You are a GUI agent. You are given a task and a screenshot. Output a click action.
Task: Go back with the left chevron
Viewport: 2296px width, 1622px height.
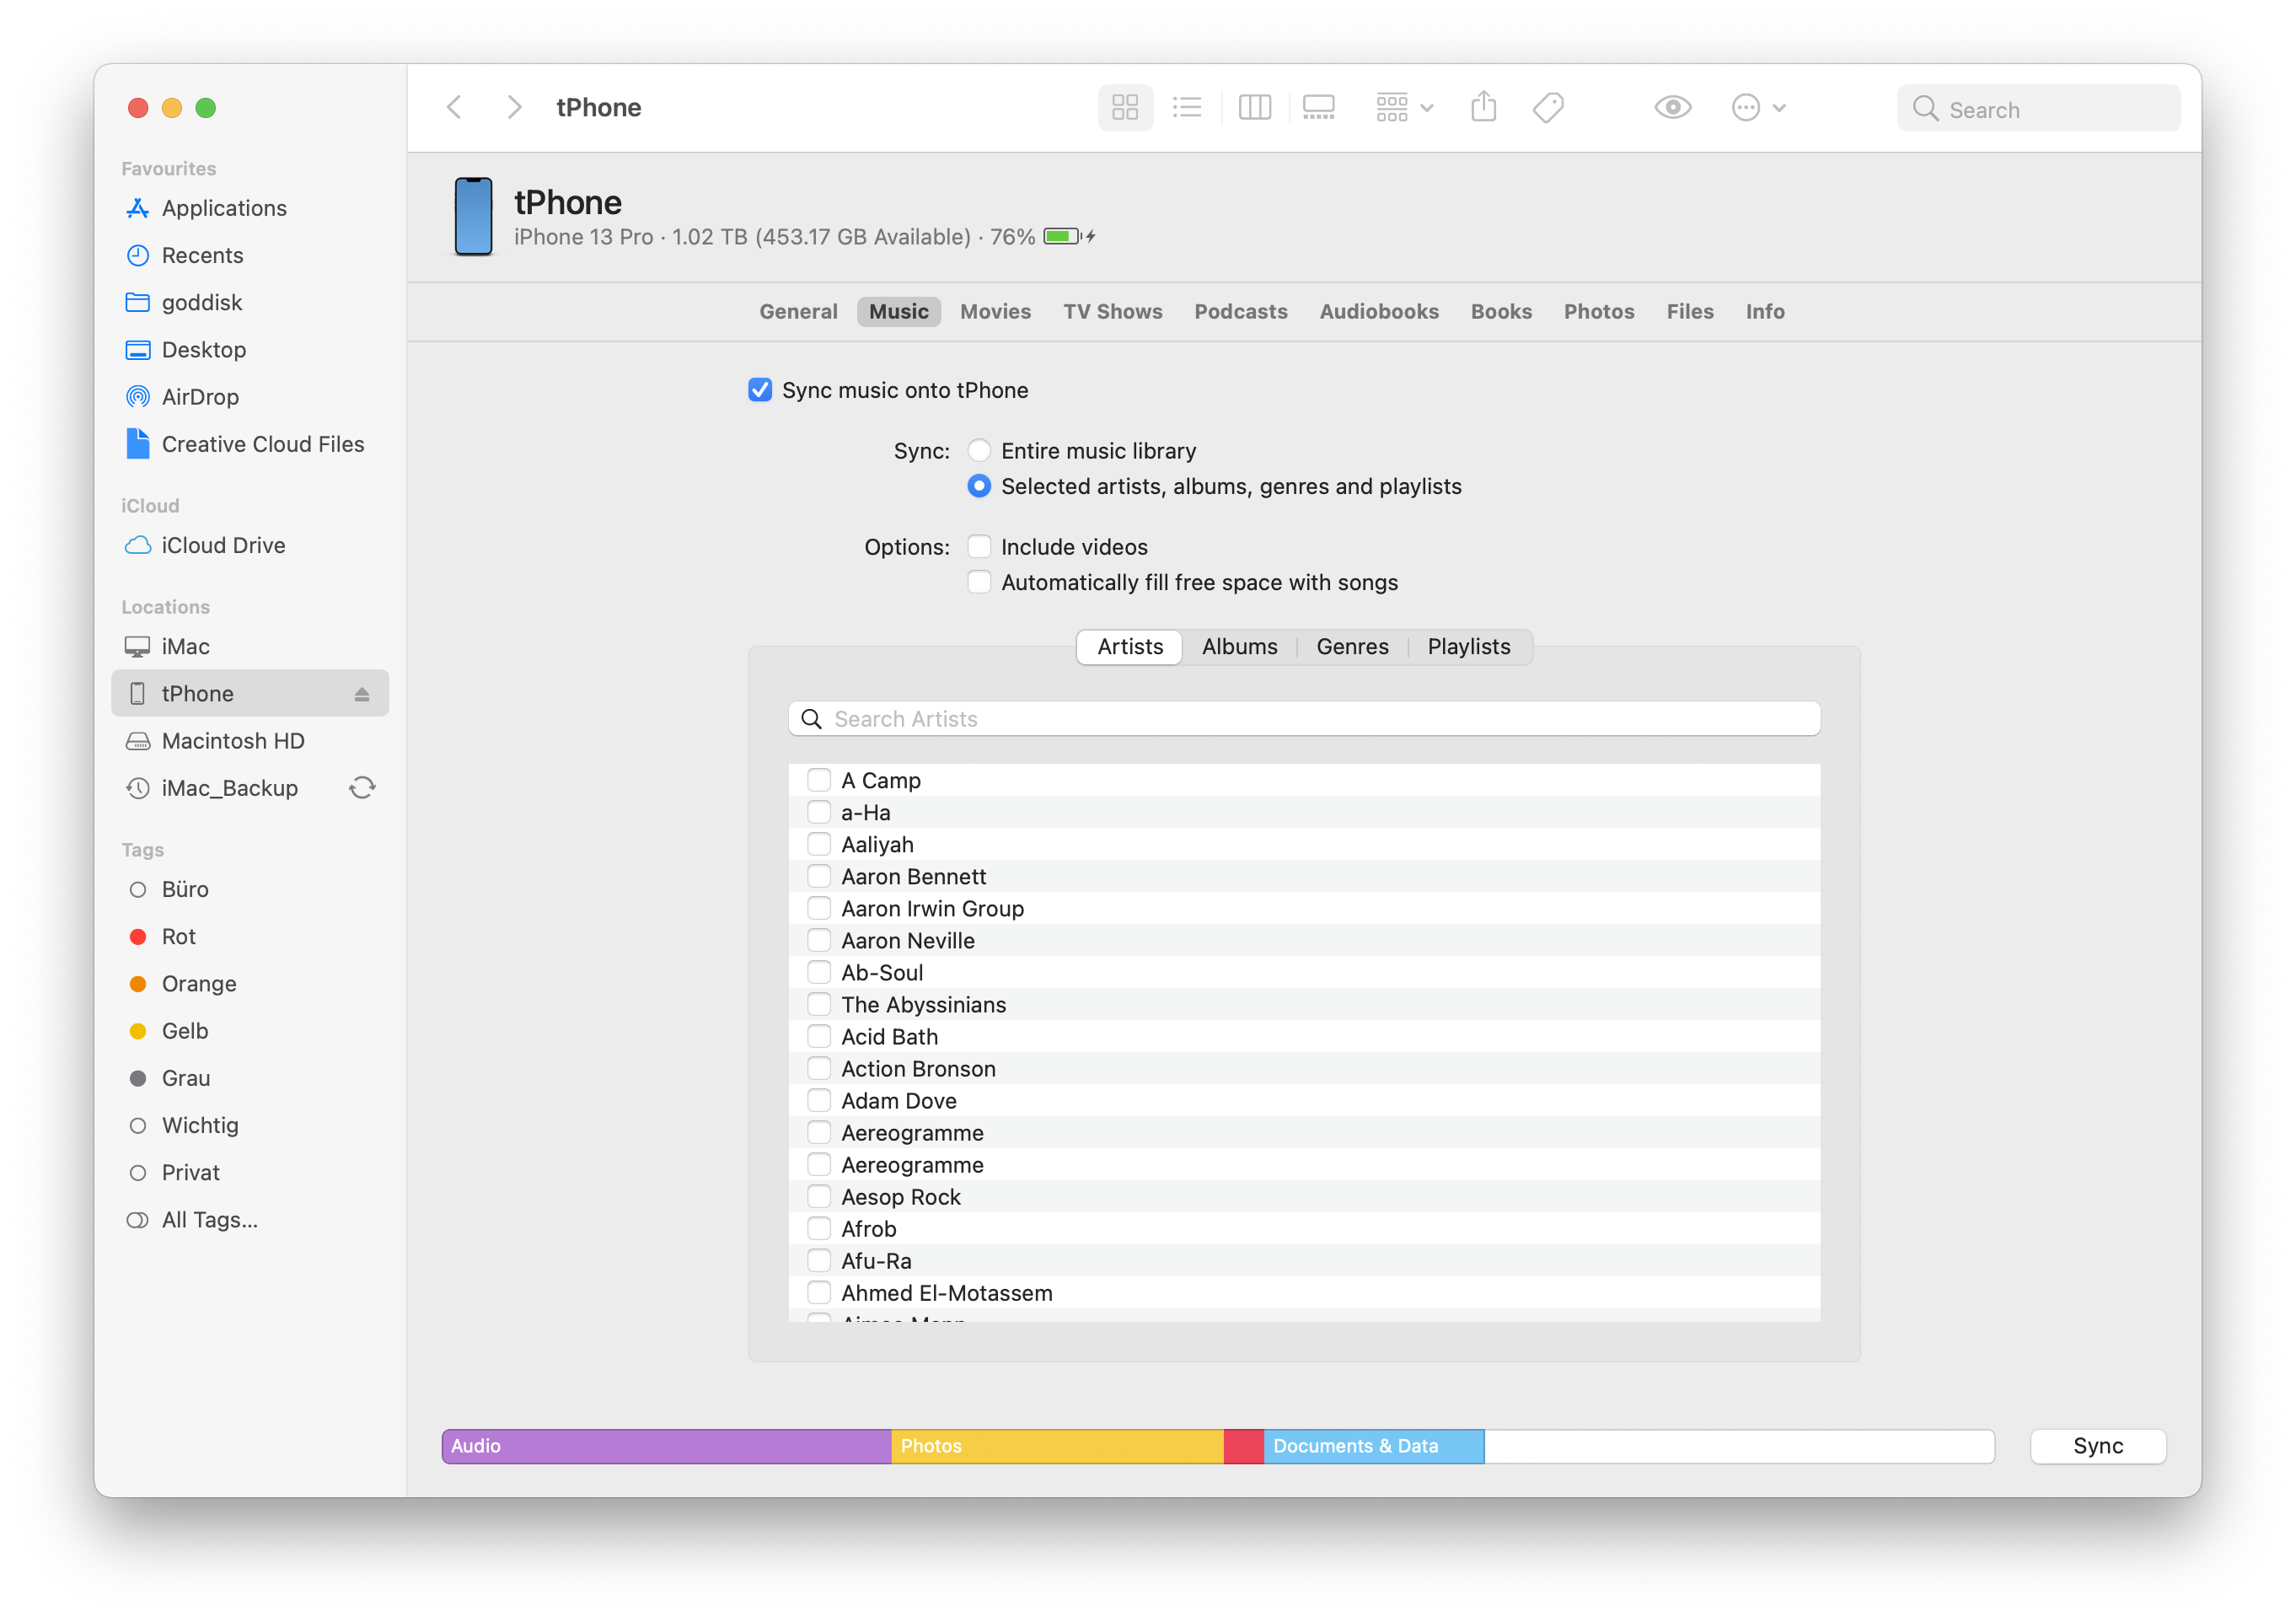click(x=454, y=107)
